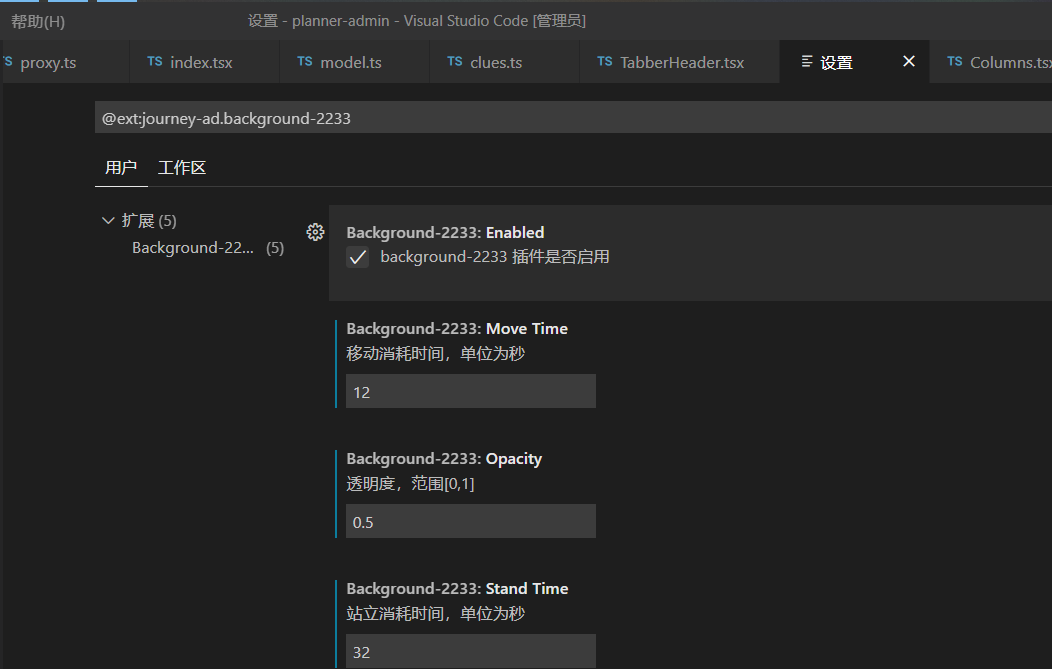Click the TS icon on TabberHeader.tsx tab
The image size is (1052, 669).
604,61
